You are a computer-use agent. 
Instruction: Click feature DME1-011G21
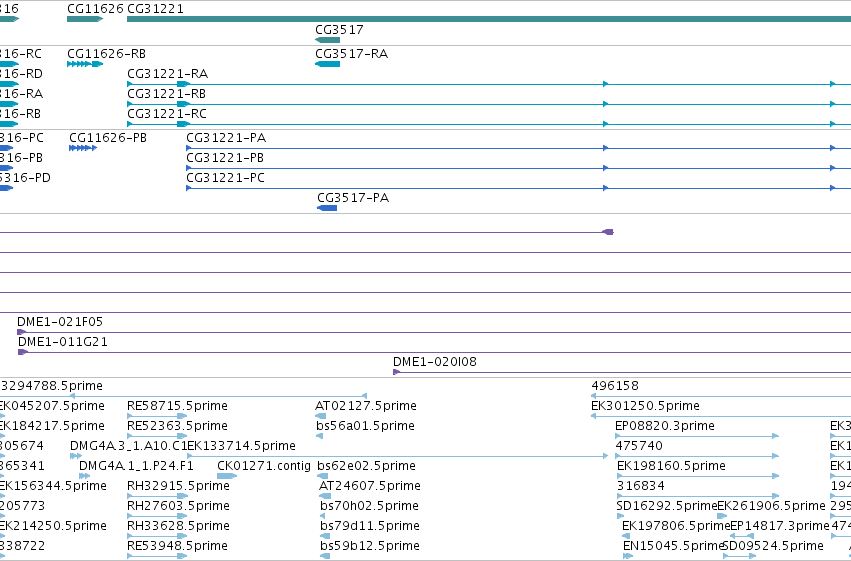click(63, 342)
